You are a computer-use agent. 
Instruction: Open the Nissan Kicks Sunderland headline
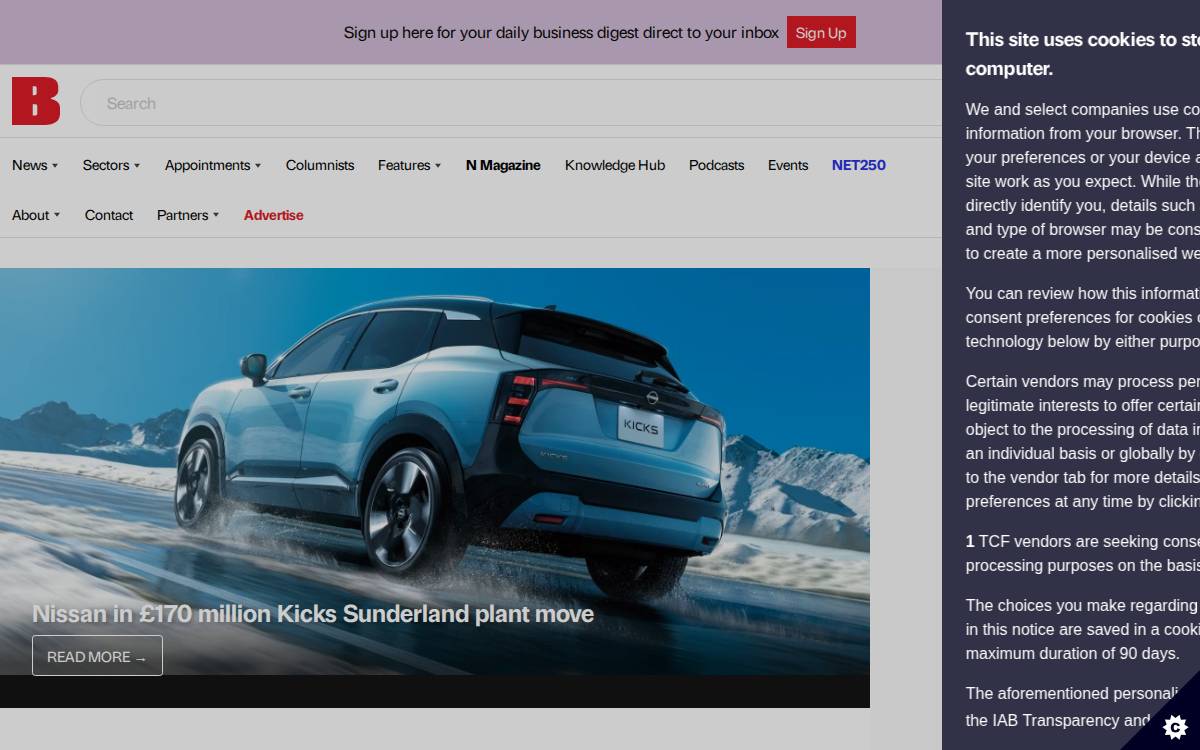(x=313, y=613)
